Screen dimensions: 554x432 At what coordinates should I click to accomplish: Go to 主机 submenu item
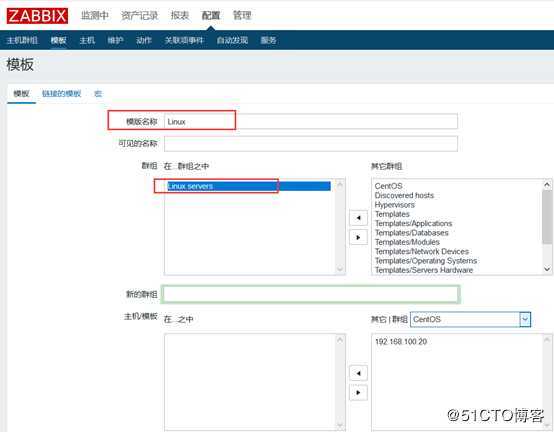pos(87,40)
